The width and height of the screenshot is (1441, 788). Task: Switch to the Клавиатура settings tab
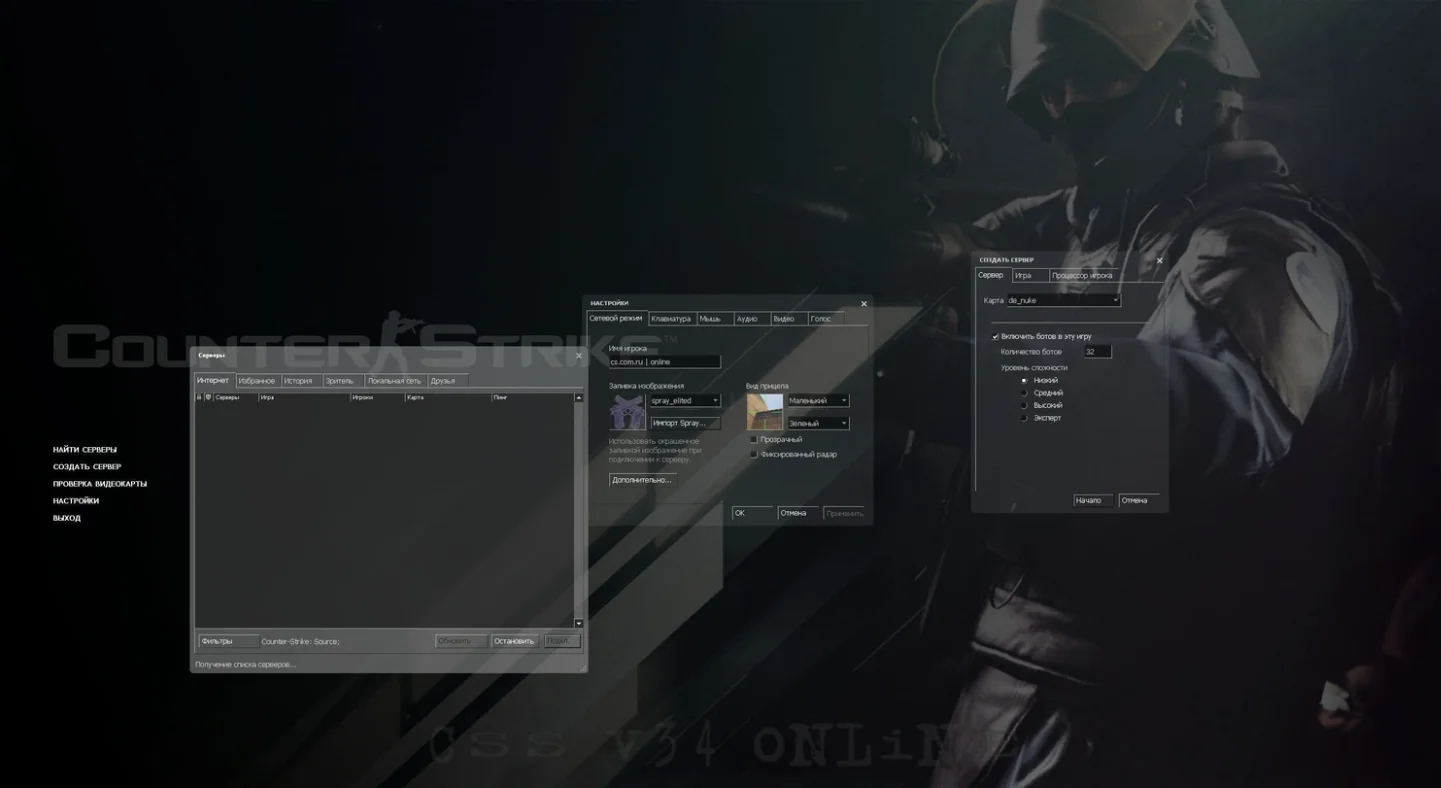671,319
